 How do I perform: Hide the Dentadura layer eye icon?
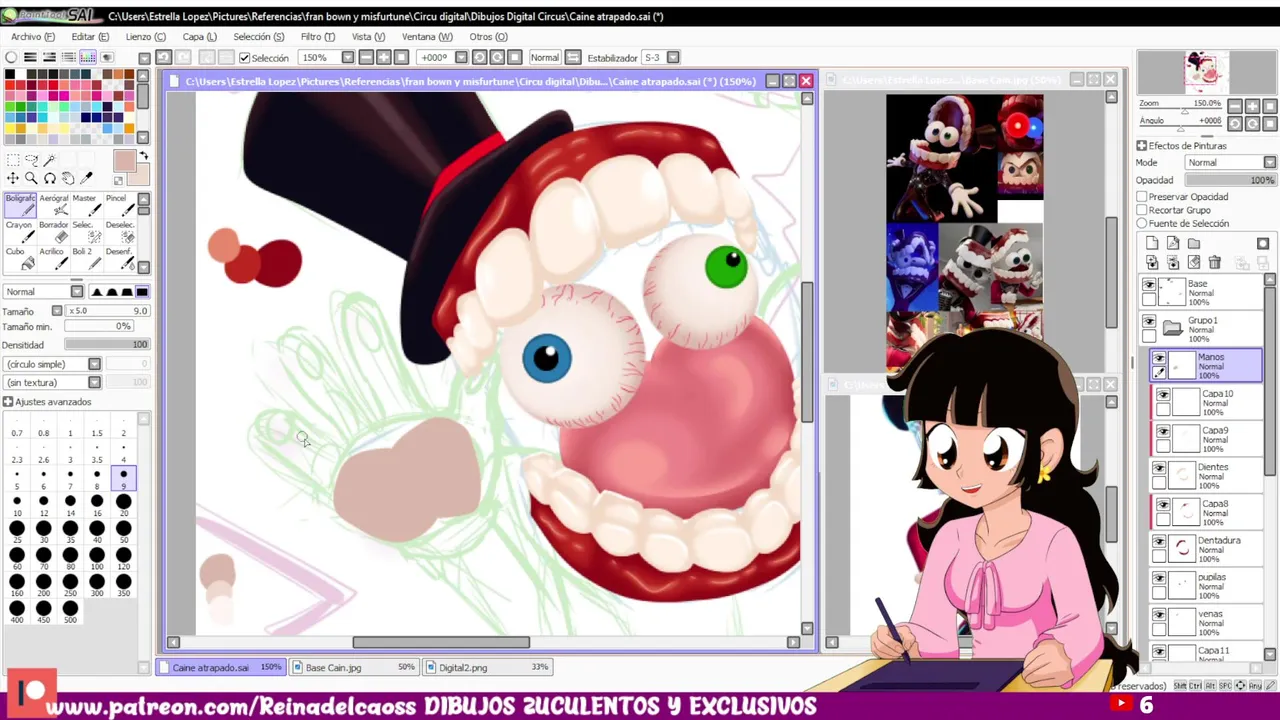1159,541
